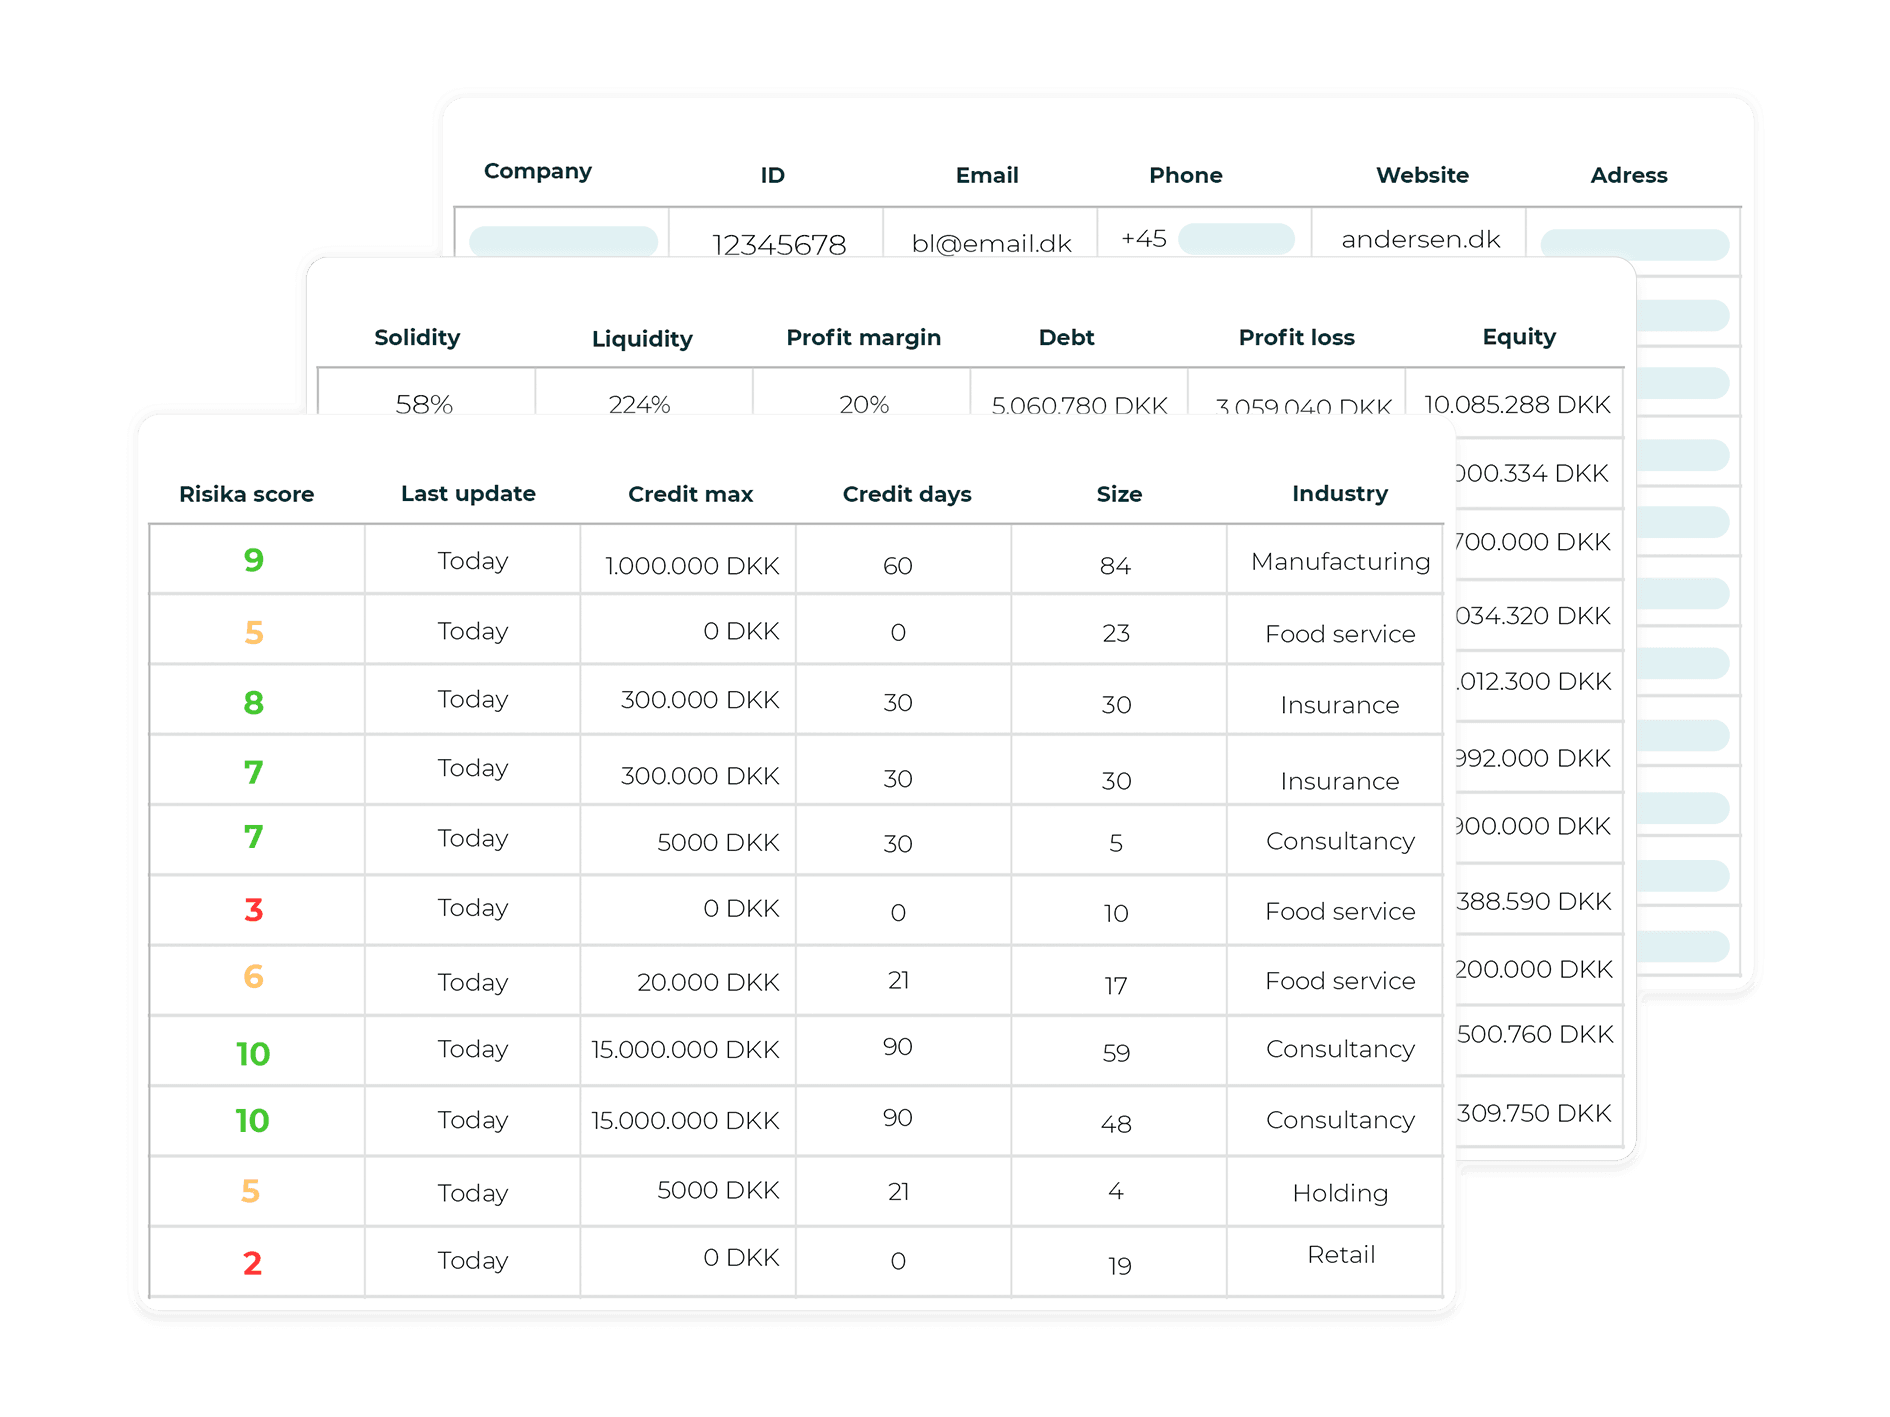Click the Holding industry cell
Screen dimensions: 1890x1417
click(x=1340, y=1193)
